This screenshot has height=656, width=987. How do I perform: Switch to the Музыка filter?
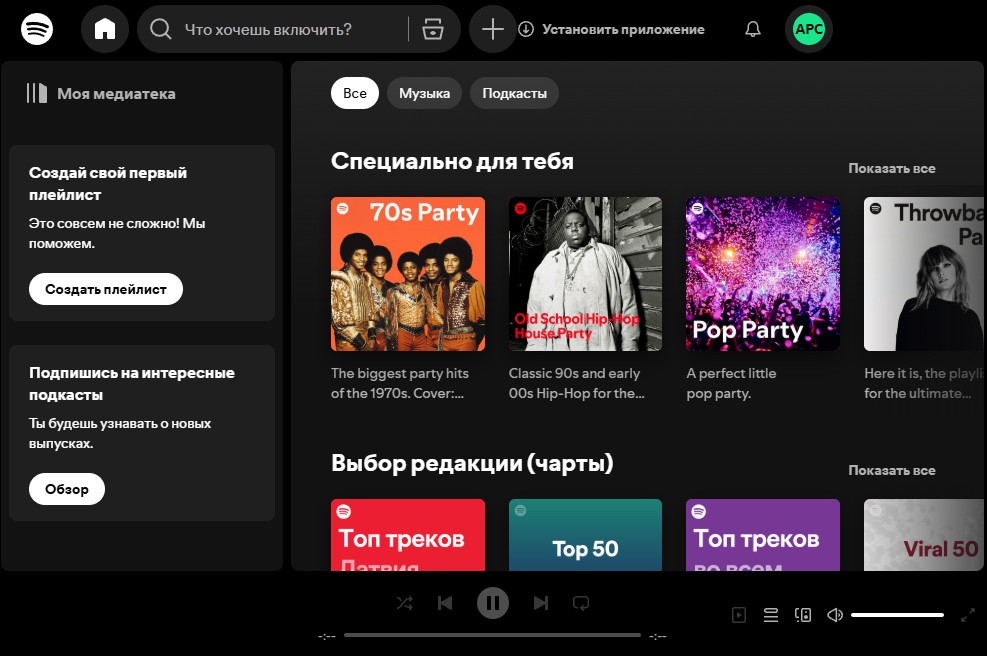coord(424,93)
